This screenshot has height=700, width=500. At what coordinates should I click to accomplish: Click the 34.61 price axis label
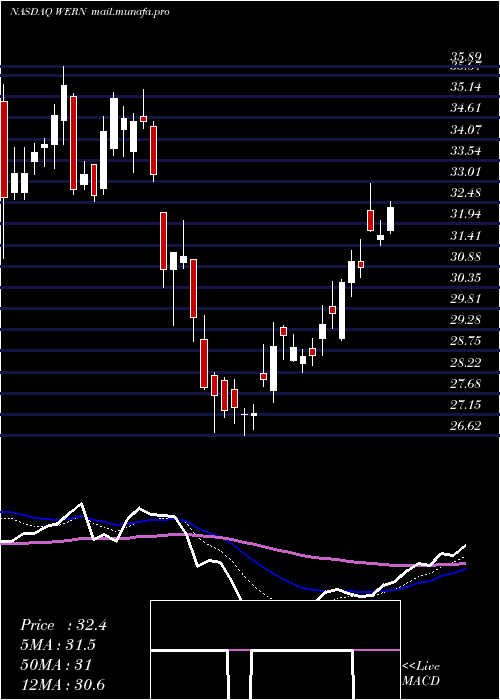466,108
